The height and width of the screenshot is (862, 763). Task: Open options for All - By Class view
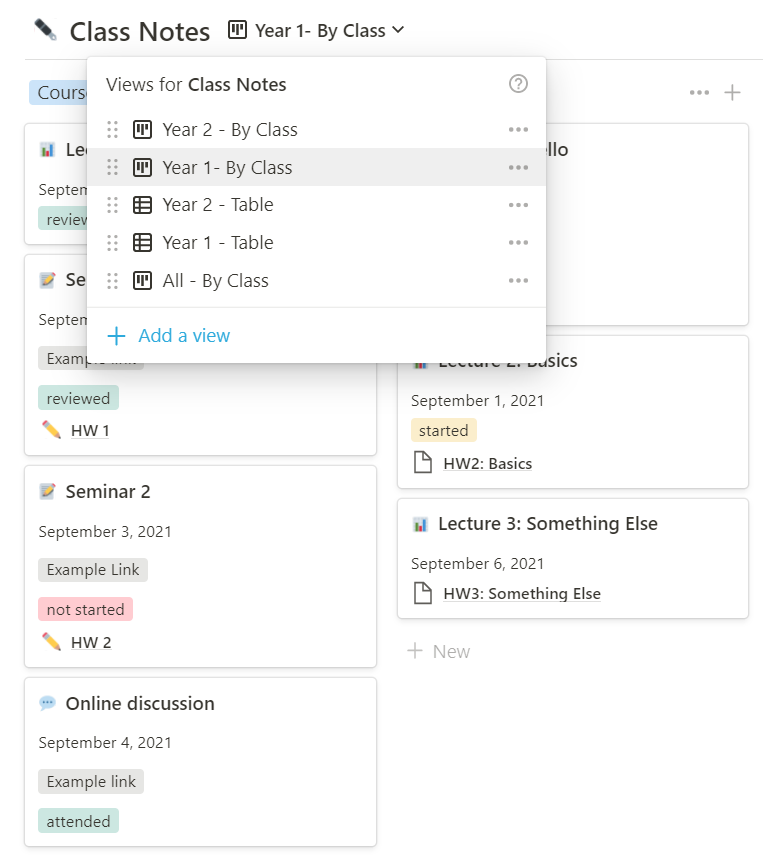518,281
